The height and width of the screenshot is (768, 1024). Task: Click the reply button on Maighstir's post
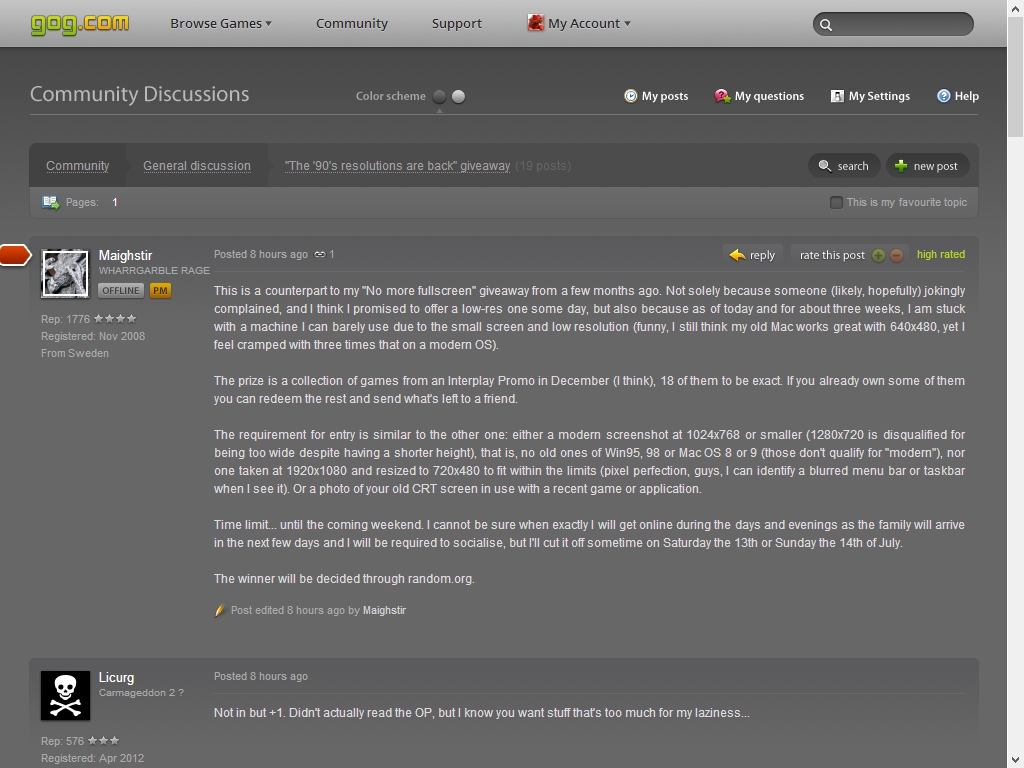[x=752, y=255]
